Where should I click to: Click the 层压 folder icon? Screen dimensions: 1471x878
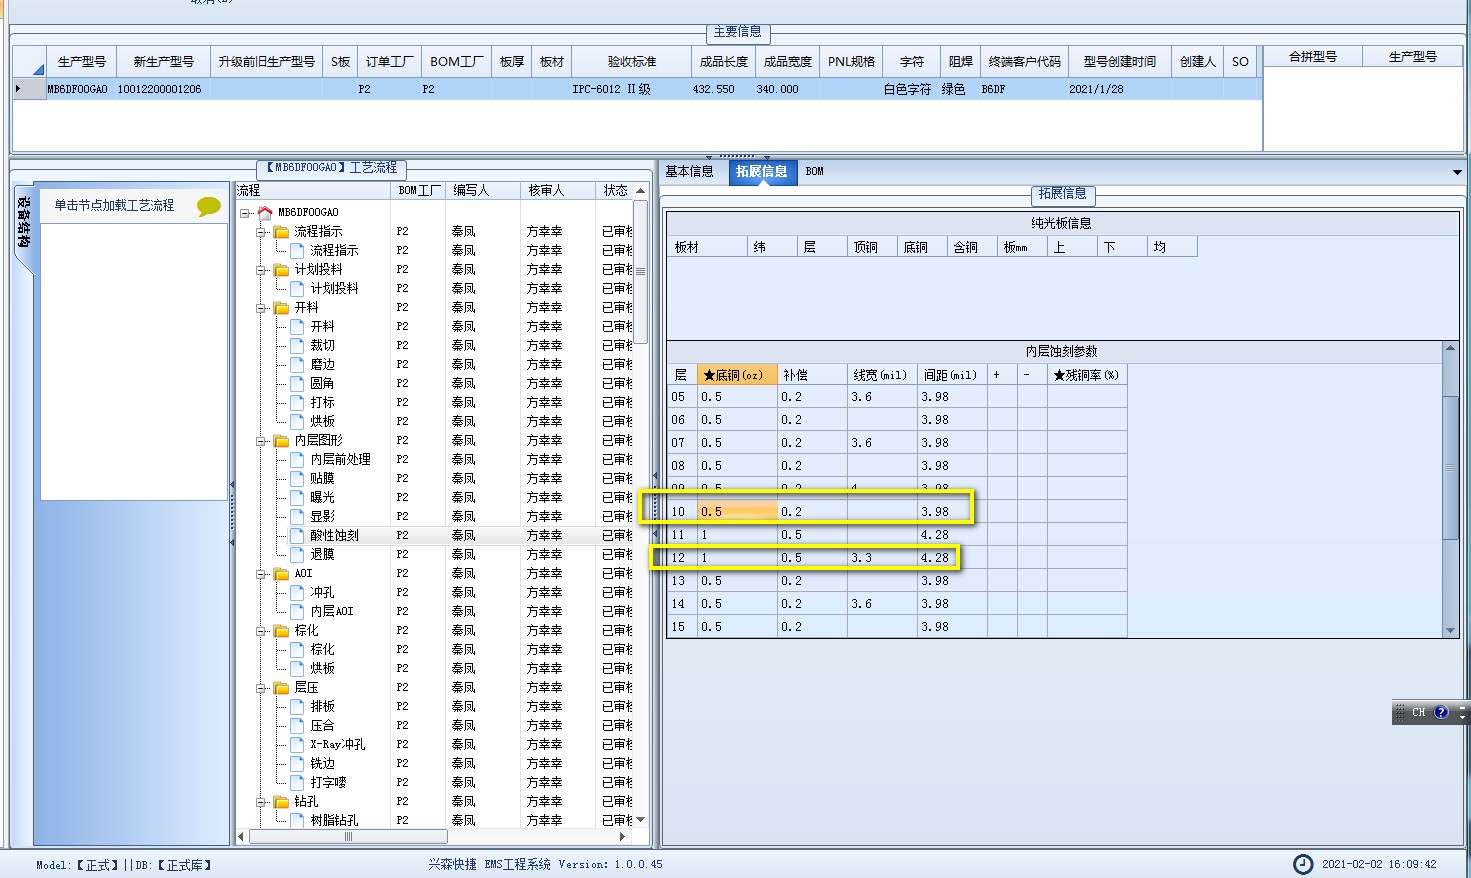tap(281, 687)
